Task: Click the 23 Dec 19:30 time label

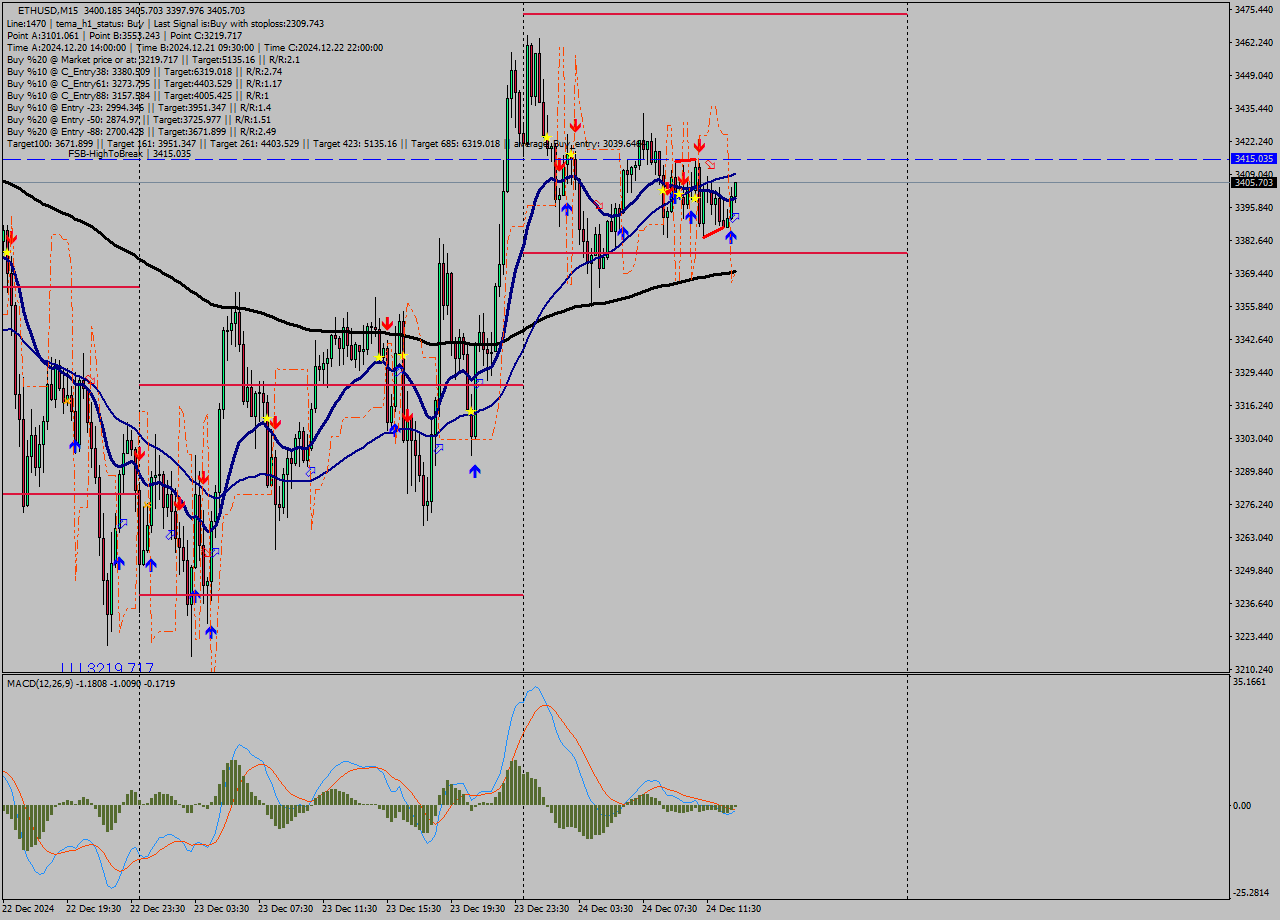Action: (477, 909)
